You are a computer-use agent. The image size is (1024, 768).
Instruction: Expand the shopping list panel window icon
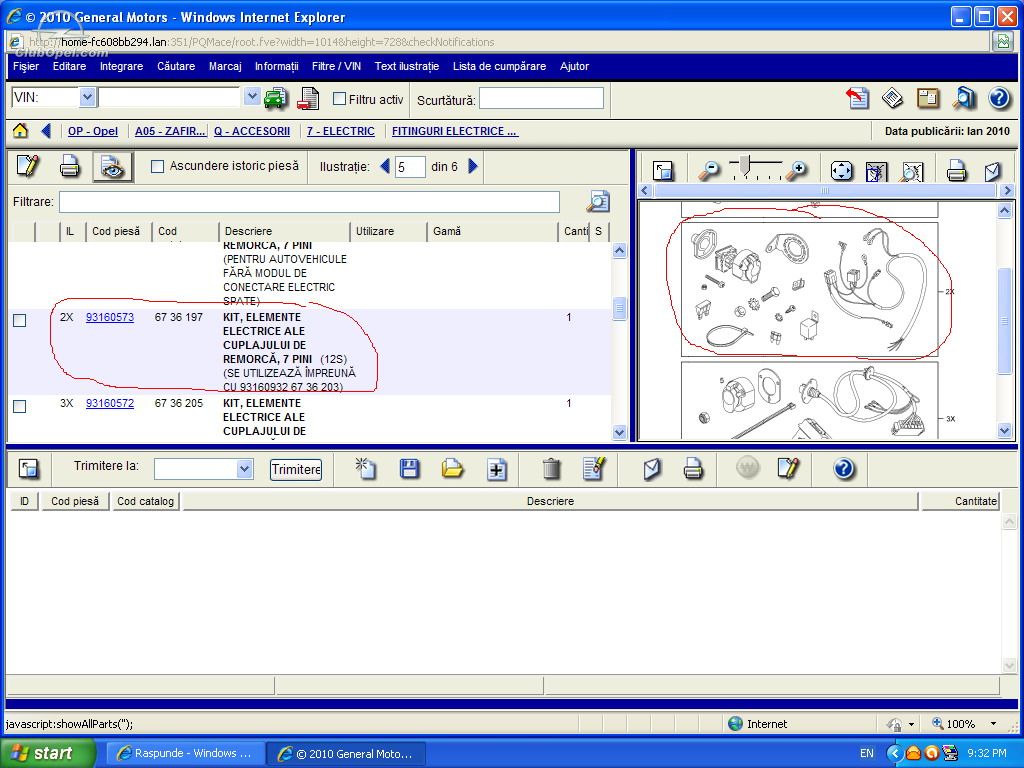28,468
